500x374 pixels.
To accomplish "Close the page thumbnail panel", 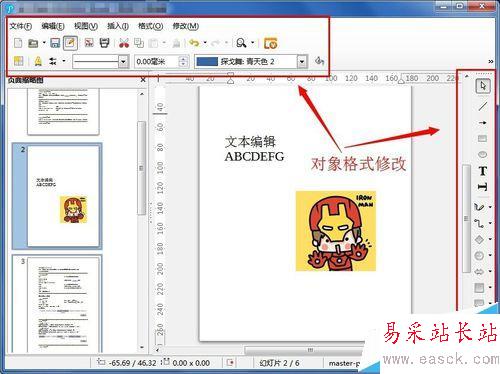I will 143,80.
